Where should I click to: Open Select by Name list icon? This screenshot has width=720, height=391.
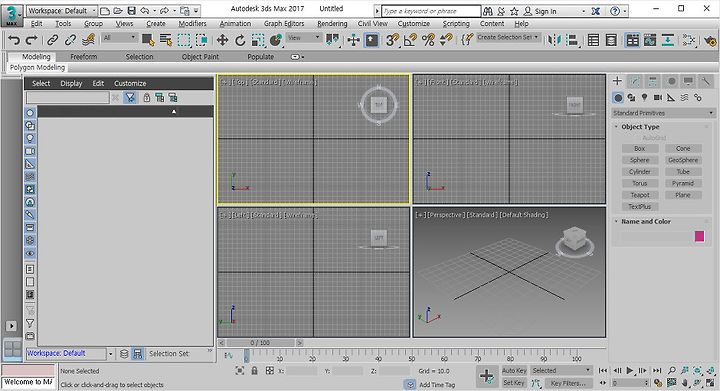click(x=166, y=40)
